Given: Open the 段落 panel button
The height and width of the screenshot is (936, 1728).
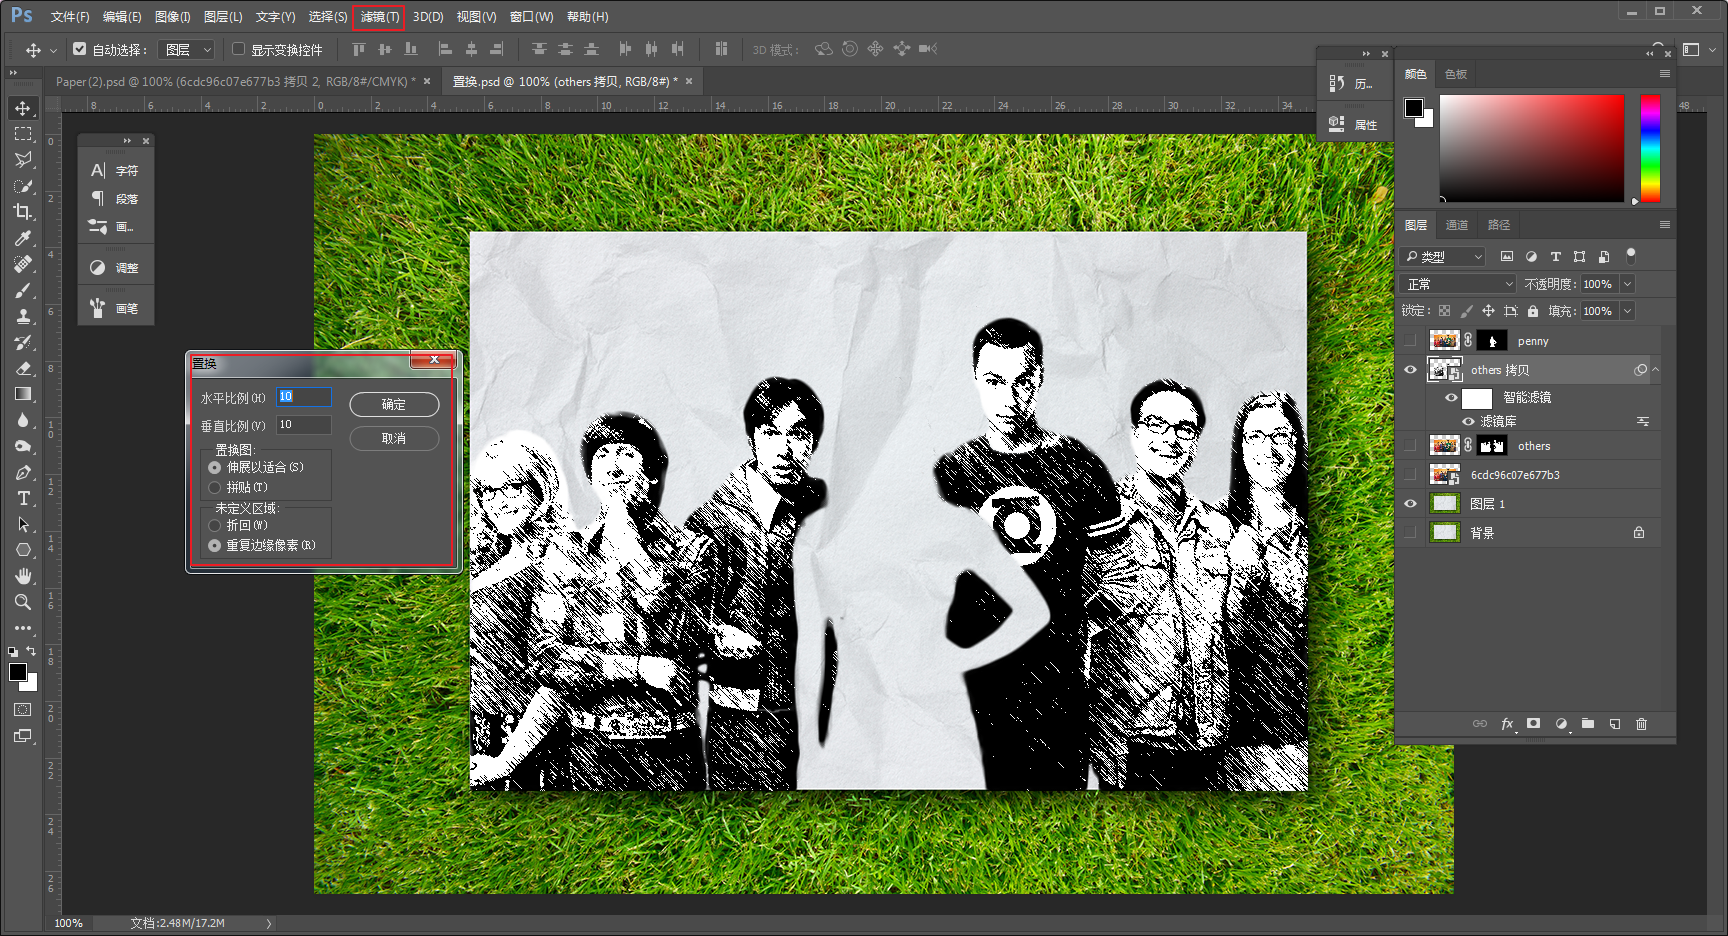Looking at the screenshot, I should click(116, 199).
